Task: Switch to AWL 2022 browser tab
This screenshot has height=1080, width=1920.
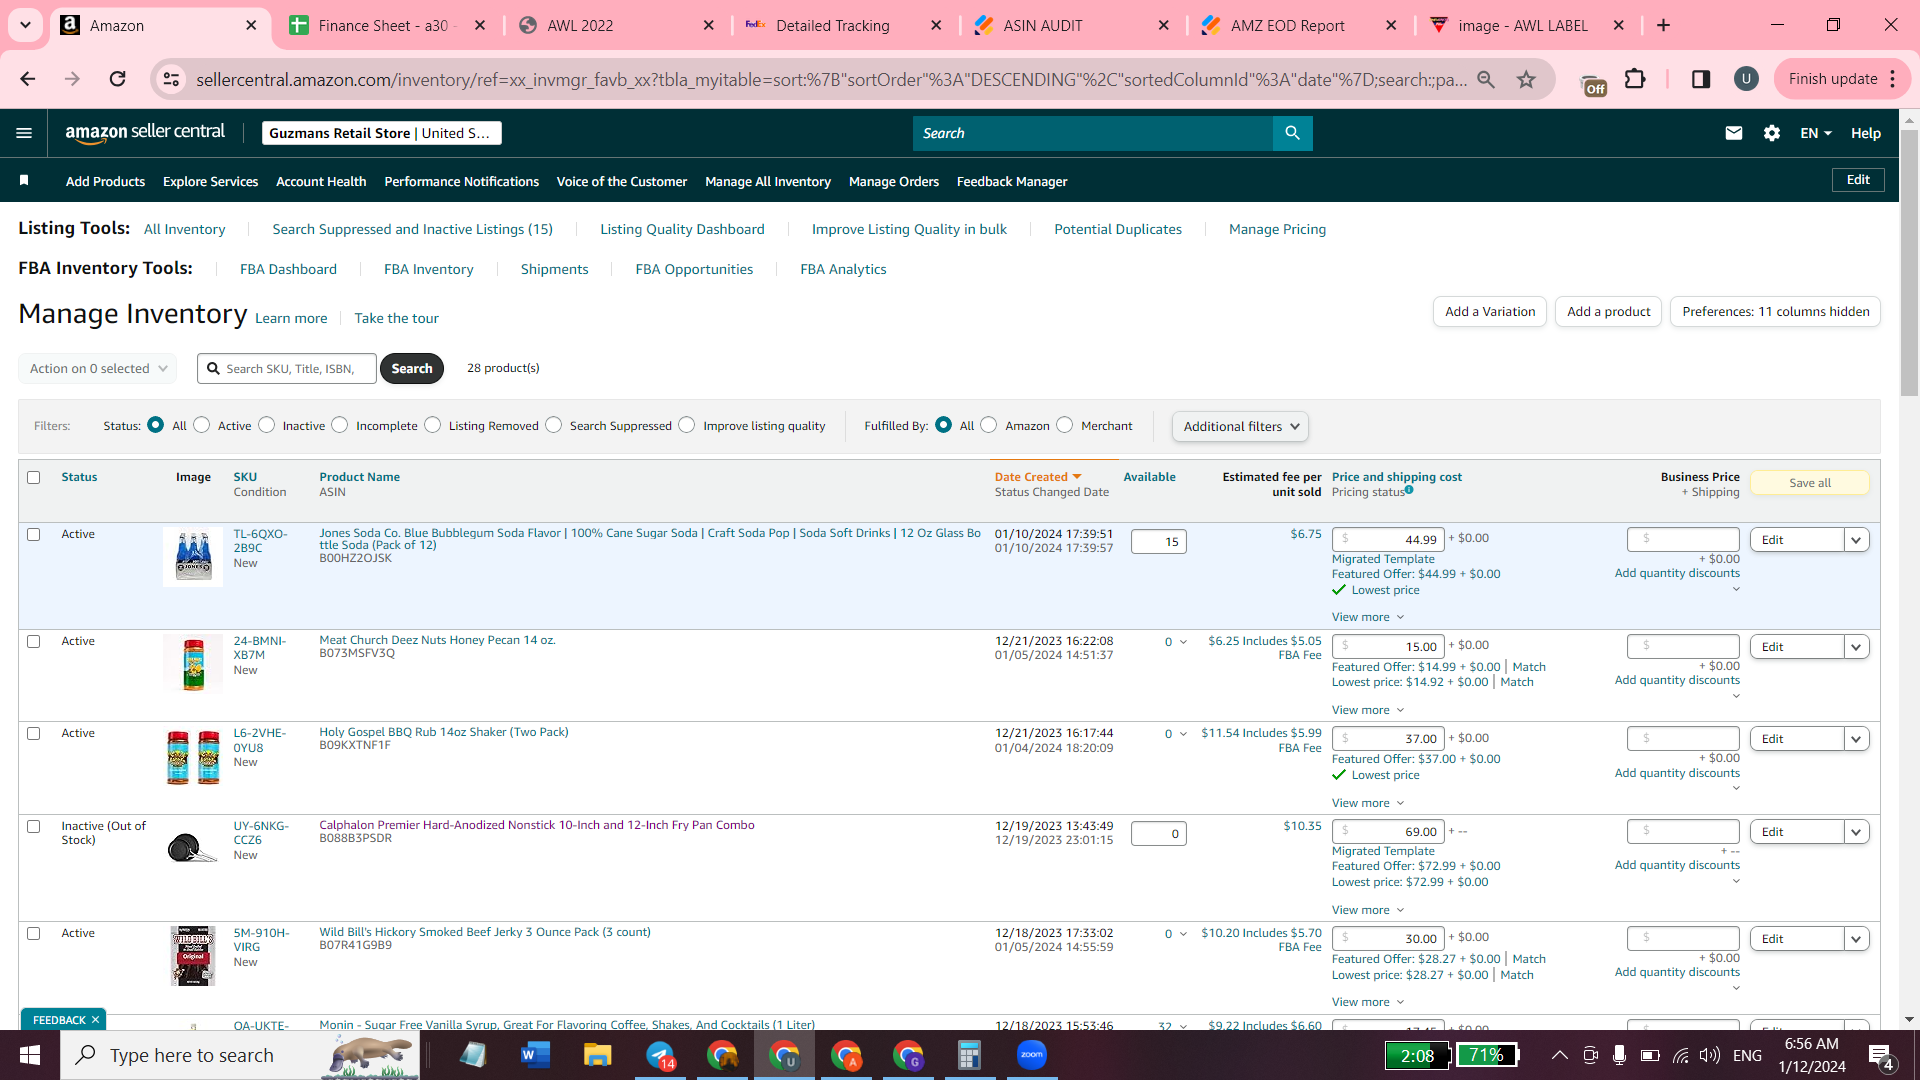Action: [x=615, y=25]
